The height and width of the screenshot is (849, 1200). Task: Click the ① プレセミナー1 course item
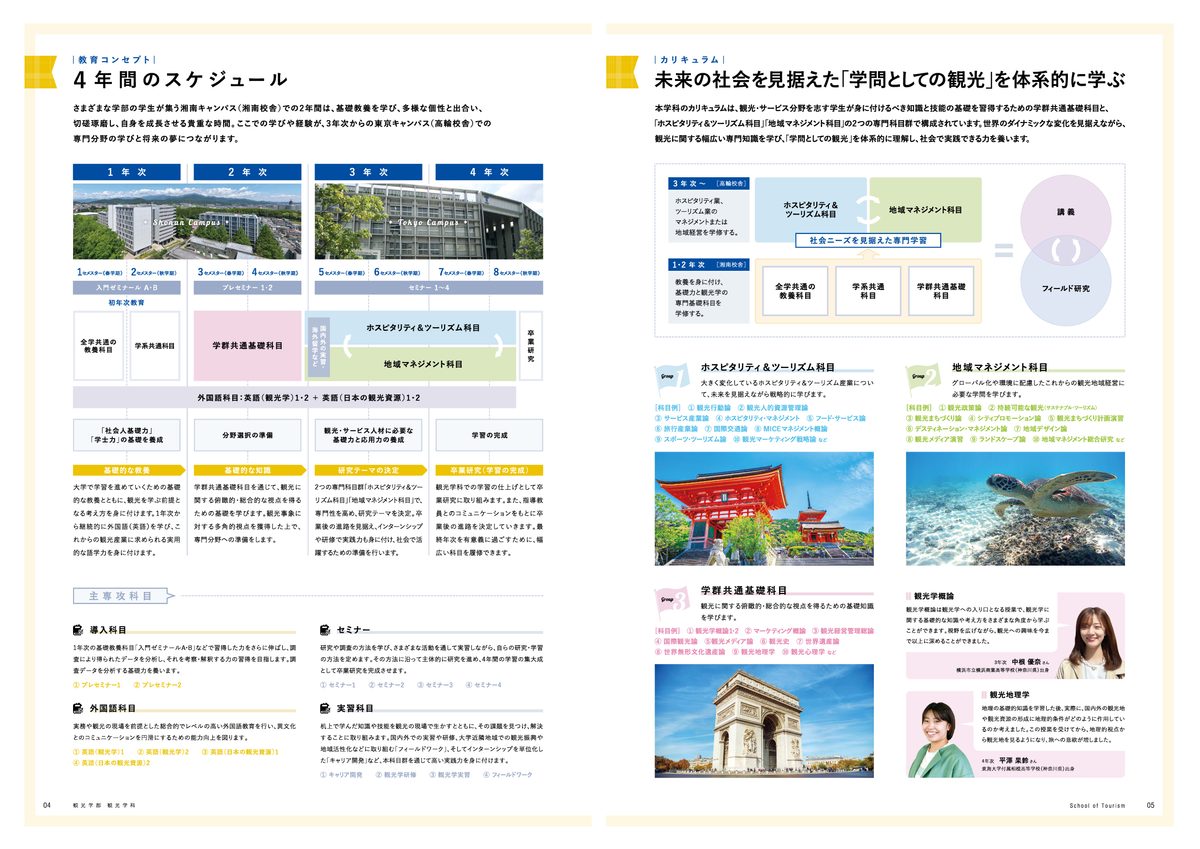[97, 684]
